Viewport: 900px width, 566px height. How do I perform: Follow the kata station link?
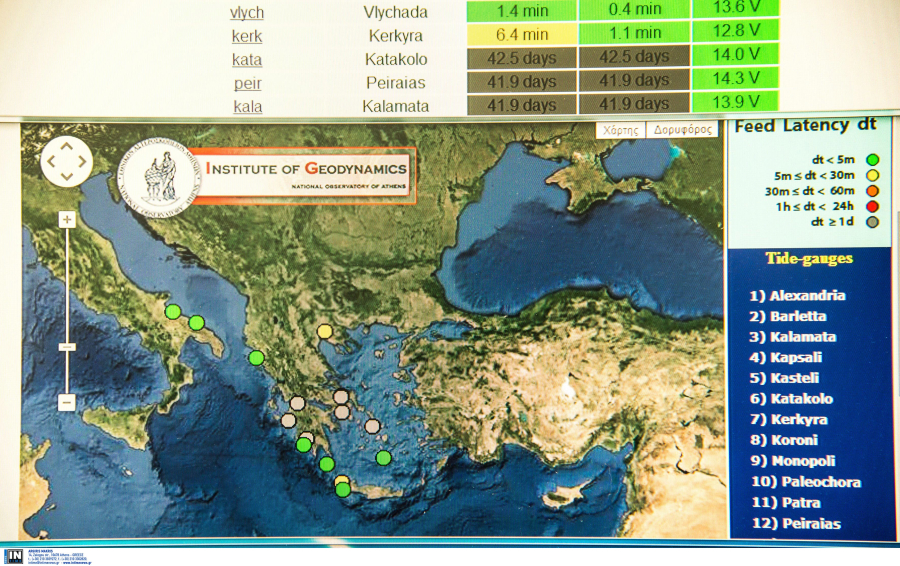pyautogui.click(x=247, y=59)
